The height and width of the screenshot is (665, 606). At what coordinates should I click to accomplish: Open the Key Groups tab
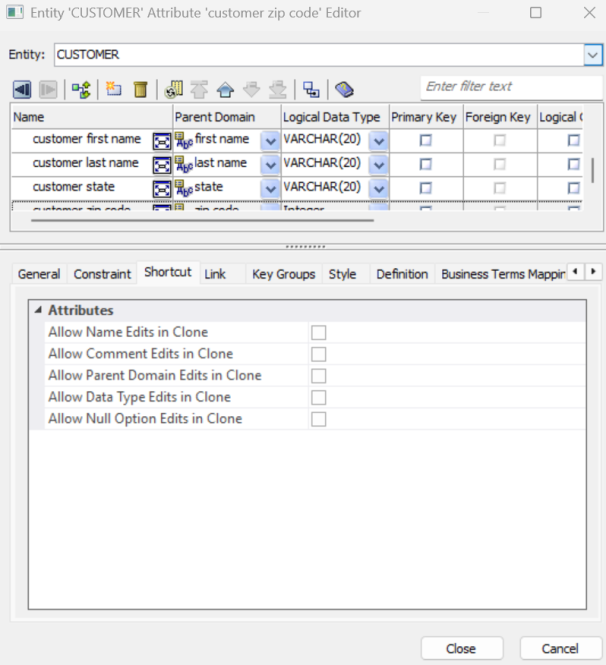point(283,274)
